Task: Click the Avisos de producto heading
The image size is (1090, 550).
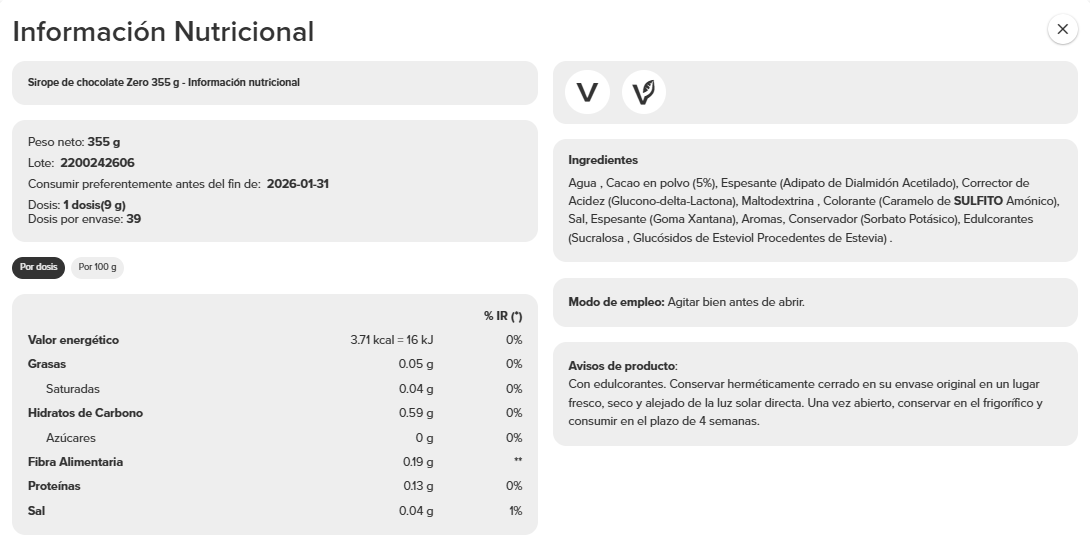Action: tap(622, 366)
